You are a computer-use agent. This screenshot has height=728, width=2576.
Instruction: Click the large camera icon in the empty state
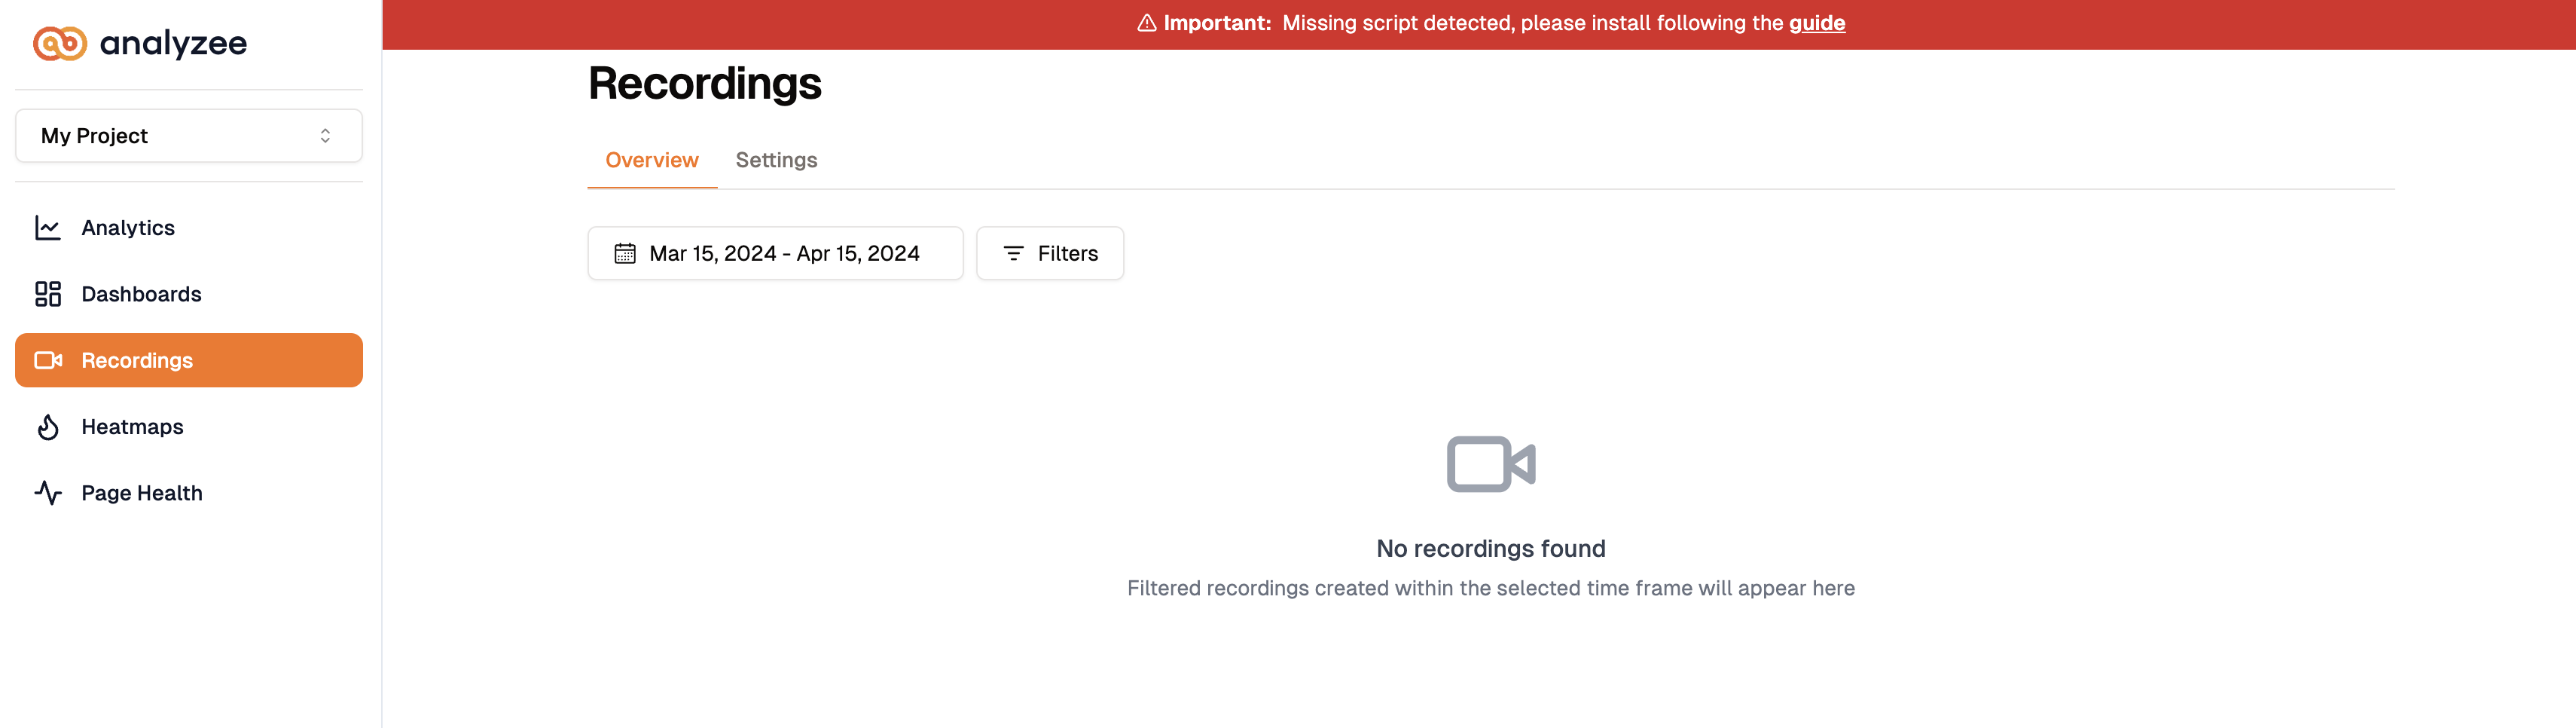coord(1491,464)
